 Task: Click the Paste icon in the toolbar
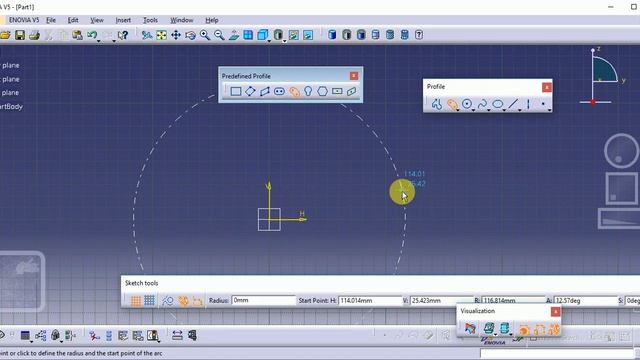point(77,35)
